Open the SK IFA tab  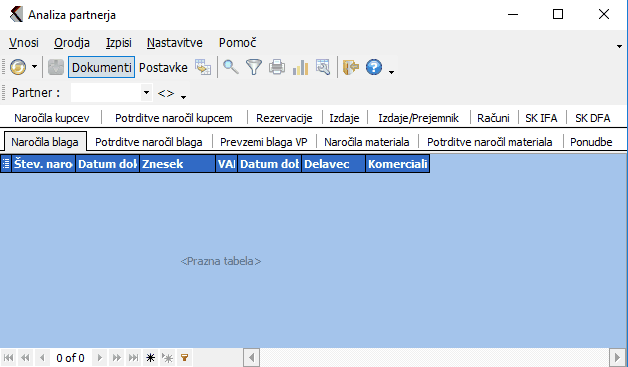[x=541, y=118]
